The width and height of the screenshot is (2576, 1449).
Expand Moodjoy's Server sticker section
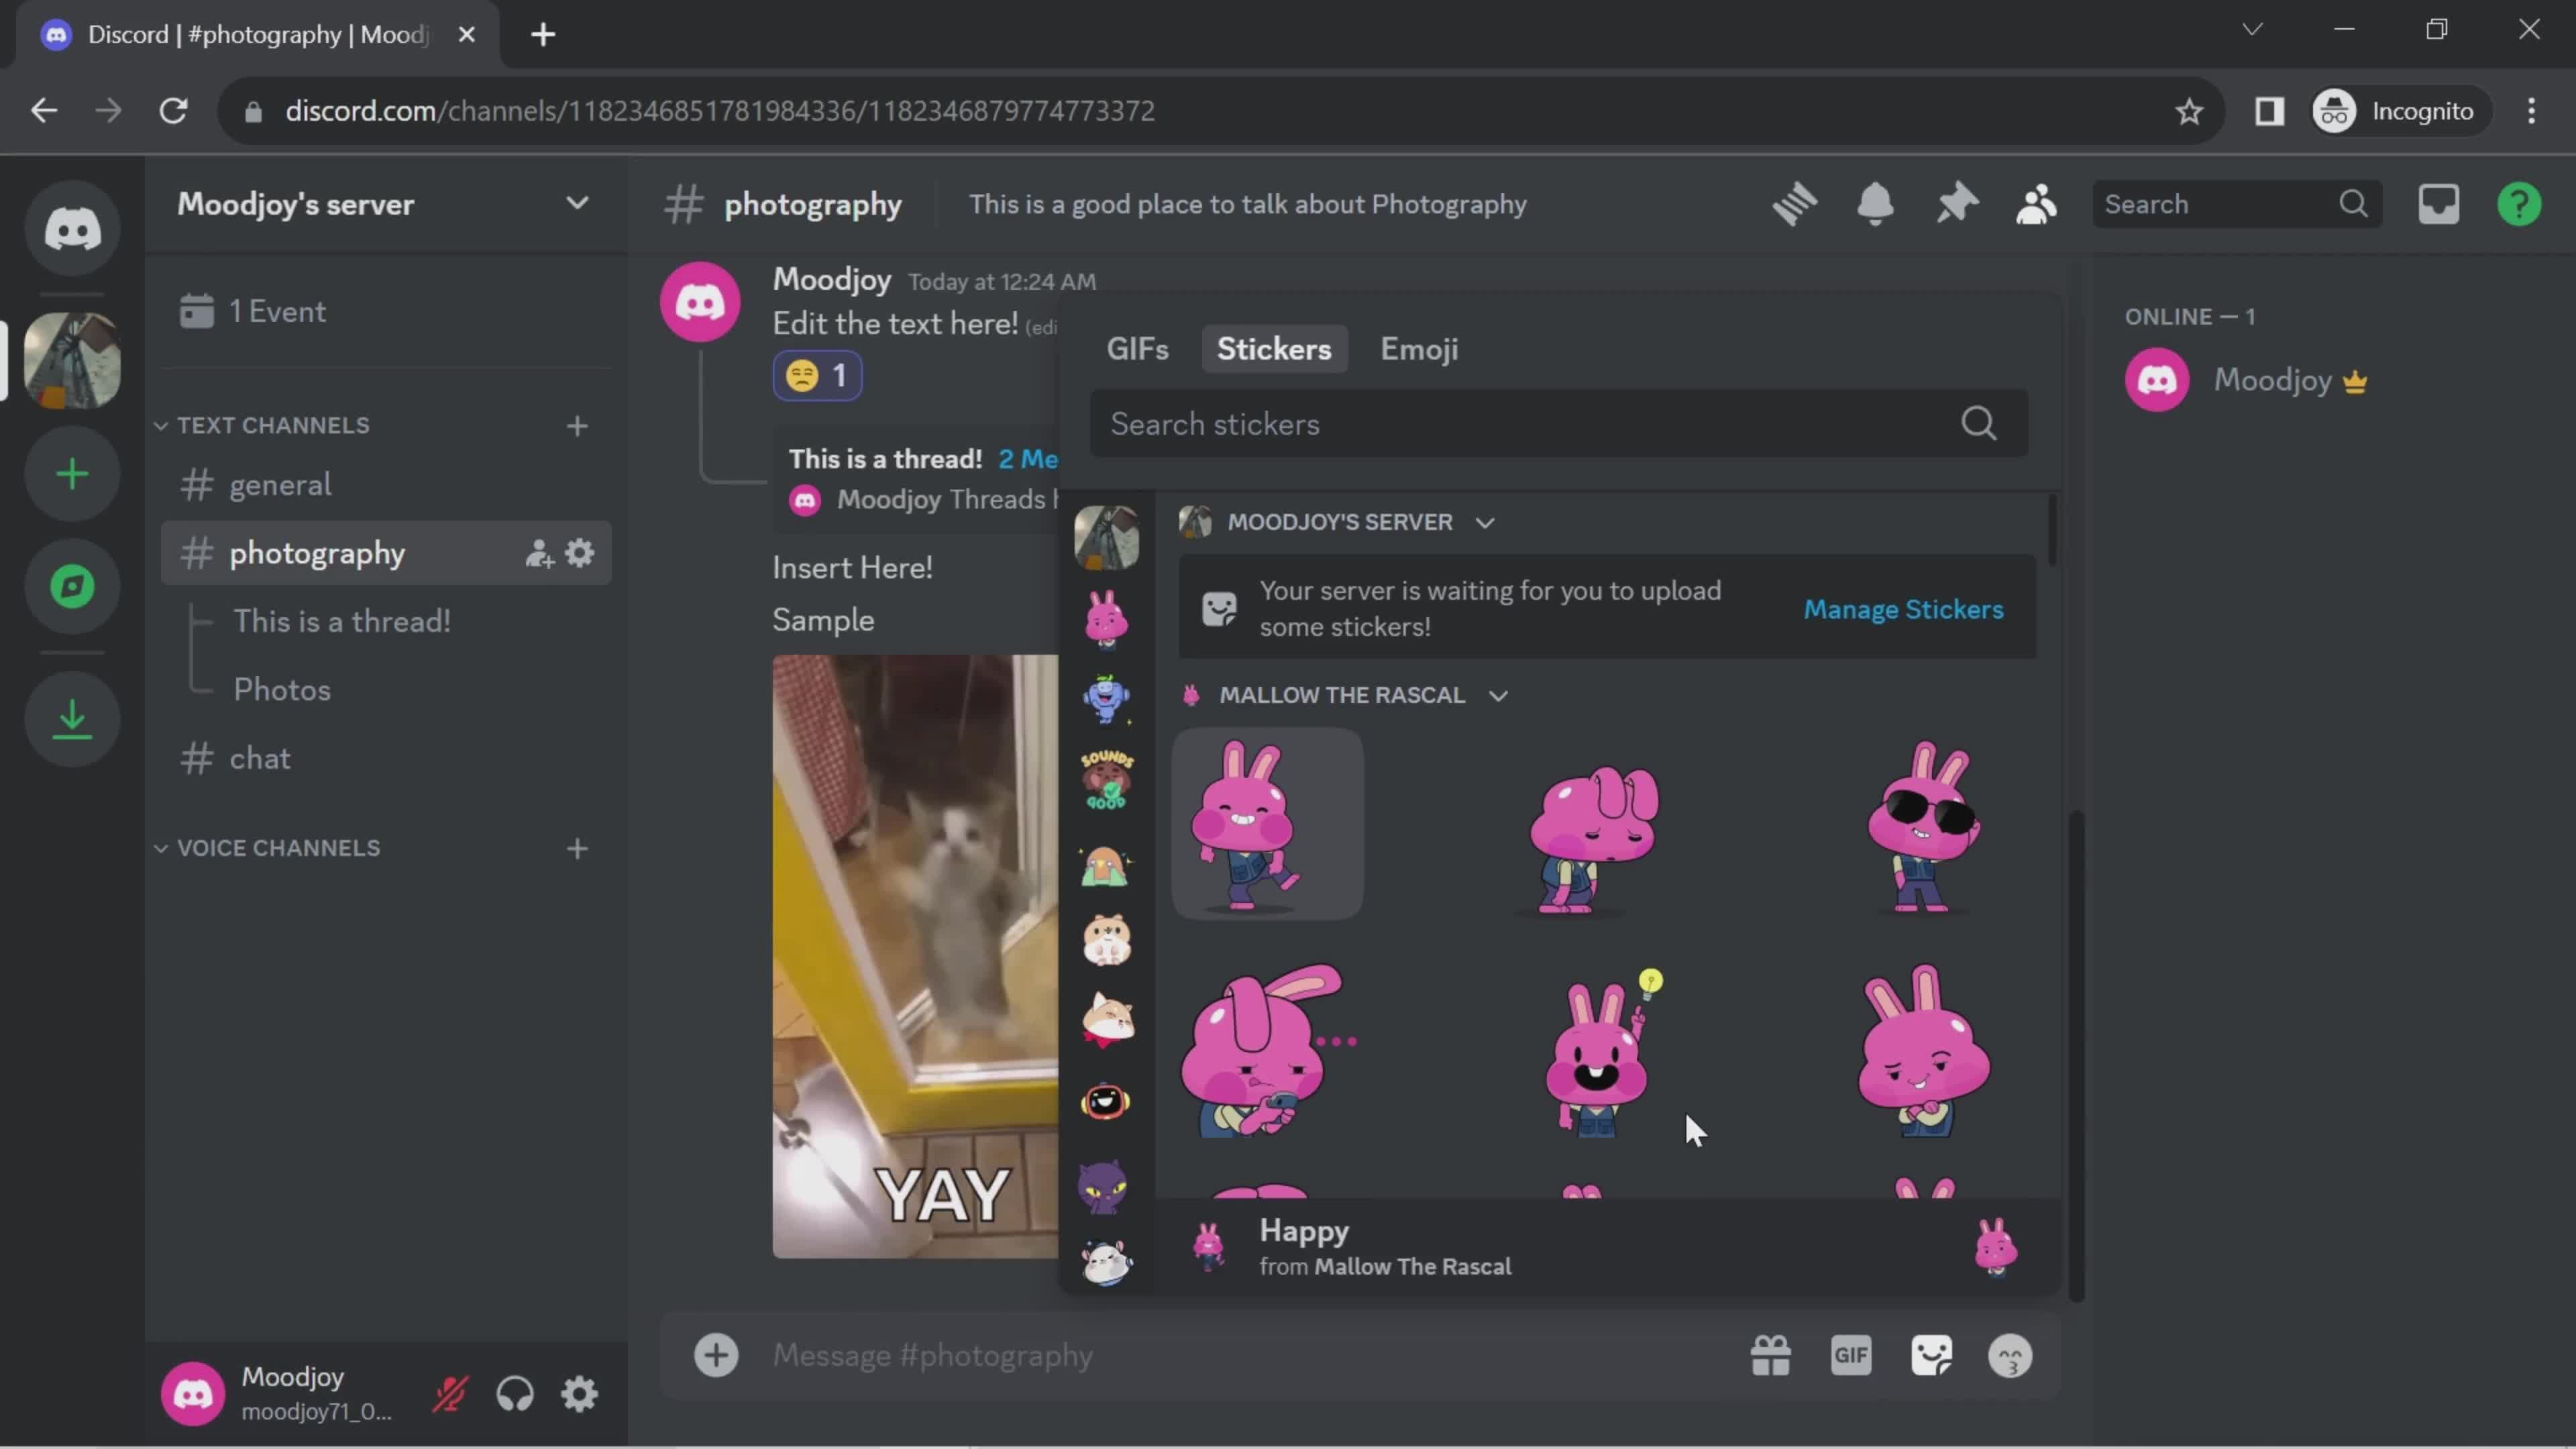1483,520
